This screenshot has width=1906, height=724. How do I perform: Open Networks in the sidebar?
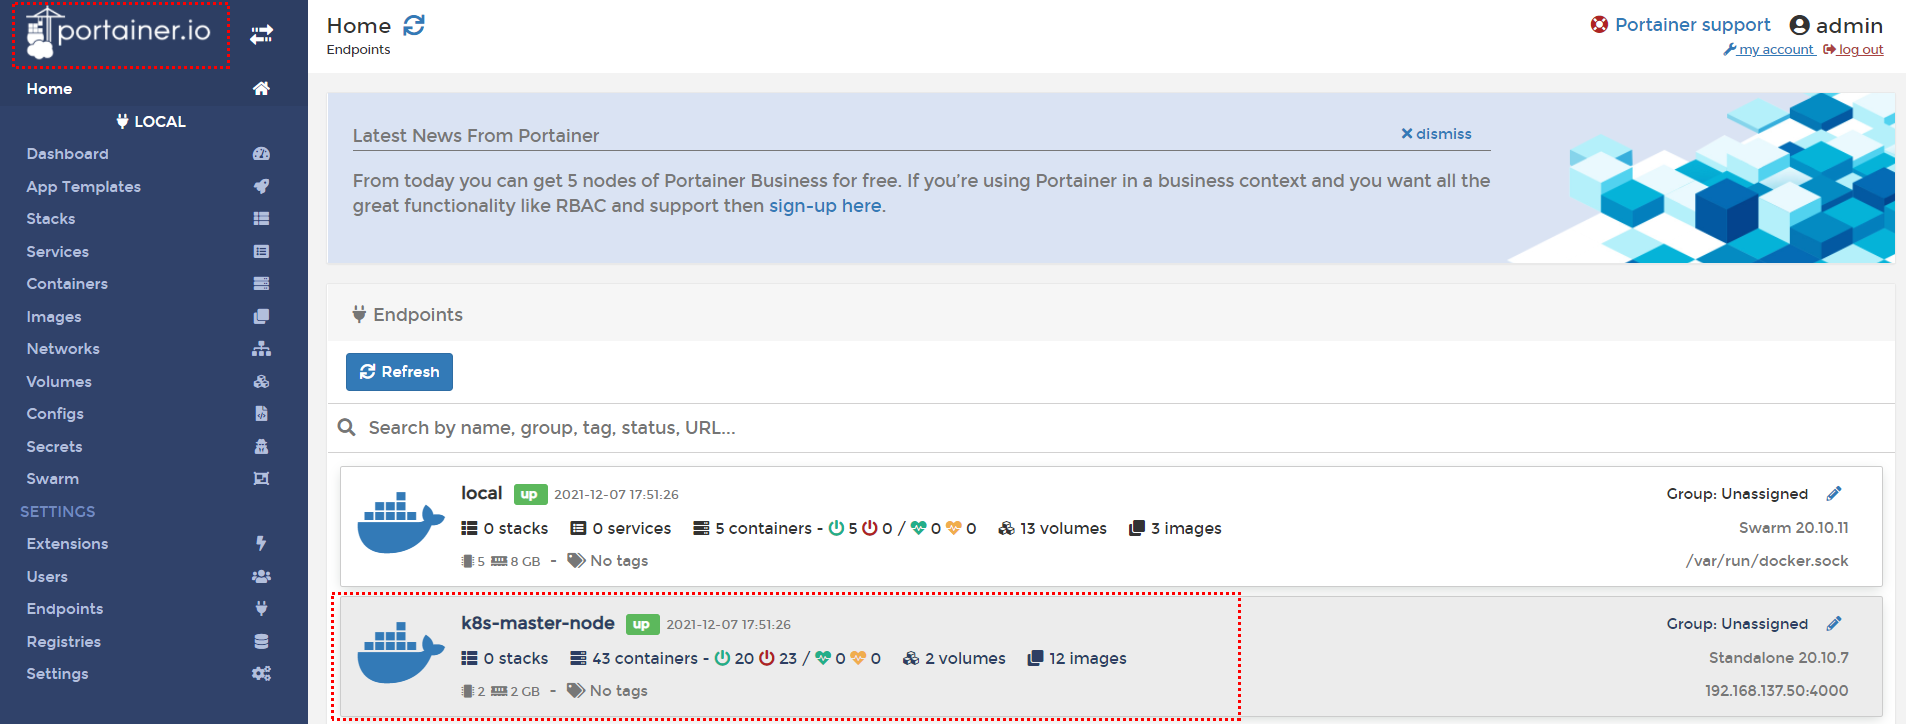63,349
